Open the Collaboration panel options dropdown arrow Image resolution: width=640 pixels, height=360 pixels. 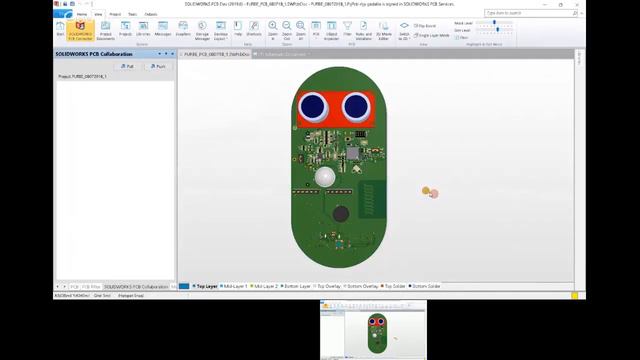point(160,54)
